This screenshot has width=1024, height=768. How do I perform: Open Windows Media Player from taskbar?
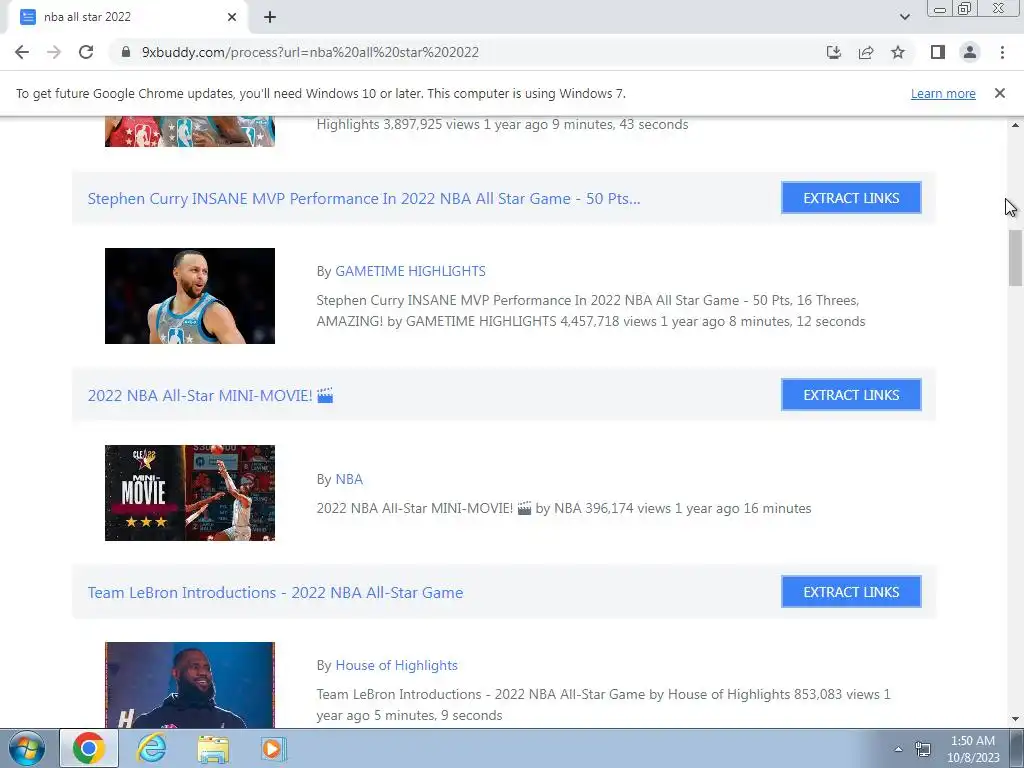(x=272, y=748)
